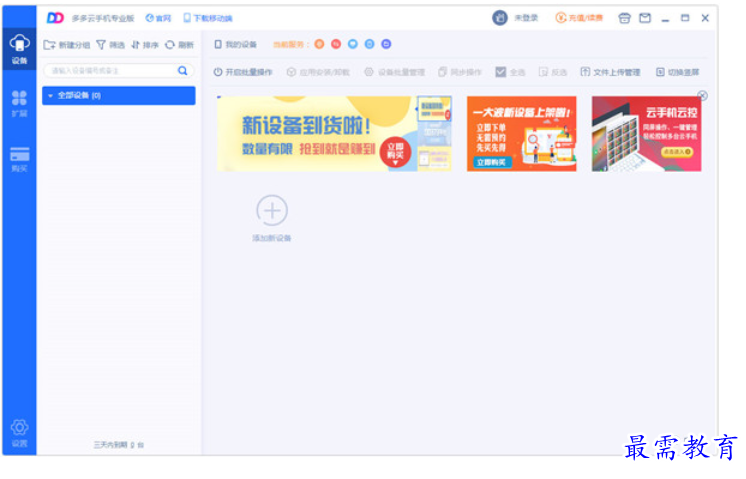The image size is (746, 479).
Task: Click 刷新 to refresh the device list
Action: point(179,45)
